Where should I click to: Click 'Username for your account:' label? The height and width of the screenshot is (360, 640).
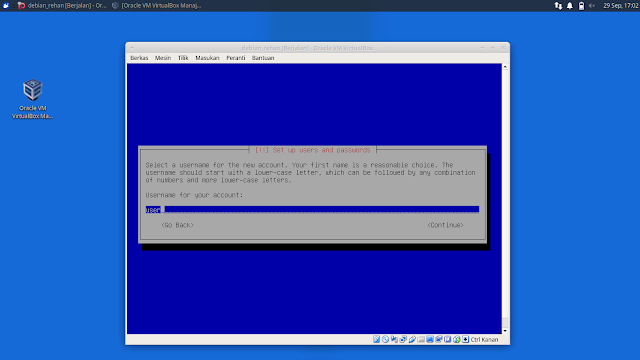pos(194,195)
